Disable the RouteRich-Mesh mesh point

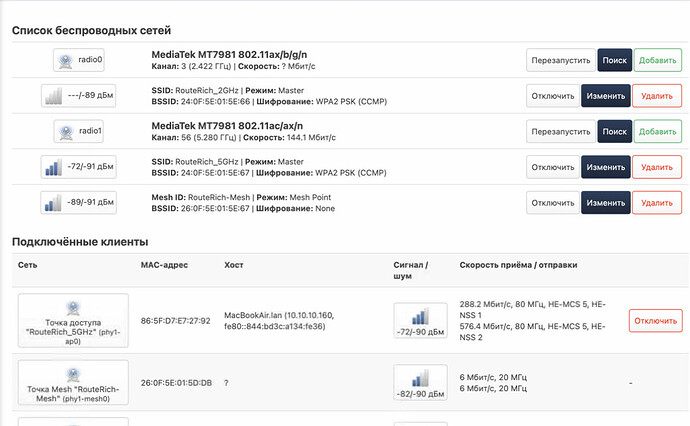[553, 203]
